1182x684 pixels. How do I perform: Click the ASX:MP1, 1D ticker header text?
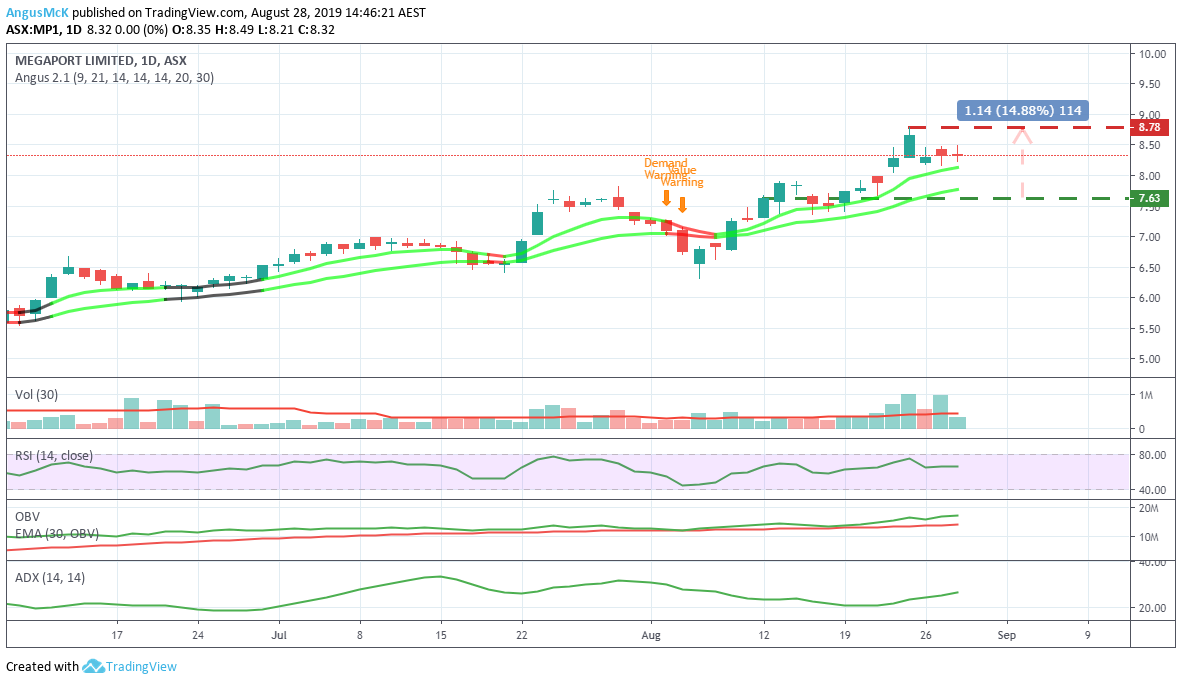[x=44, y=30]
